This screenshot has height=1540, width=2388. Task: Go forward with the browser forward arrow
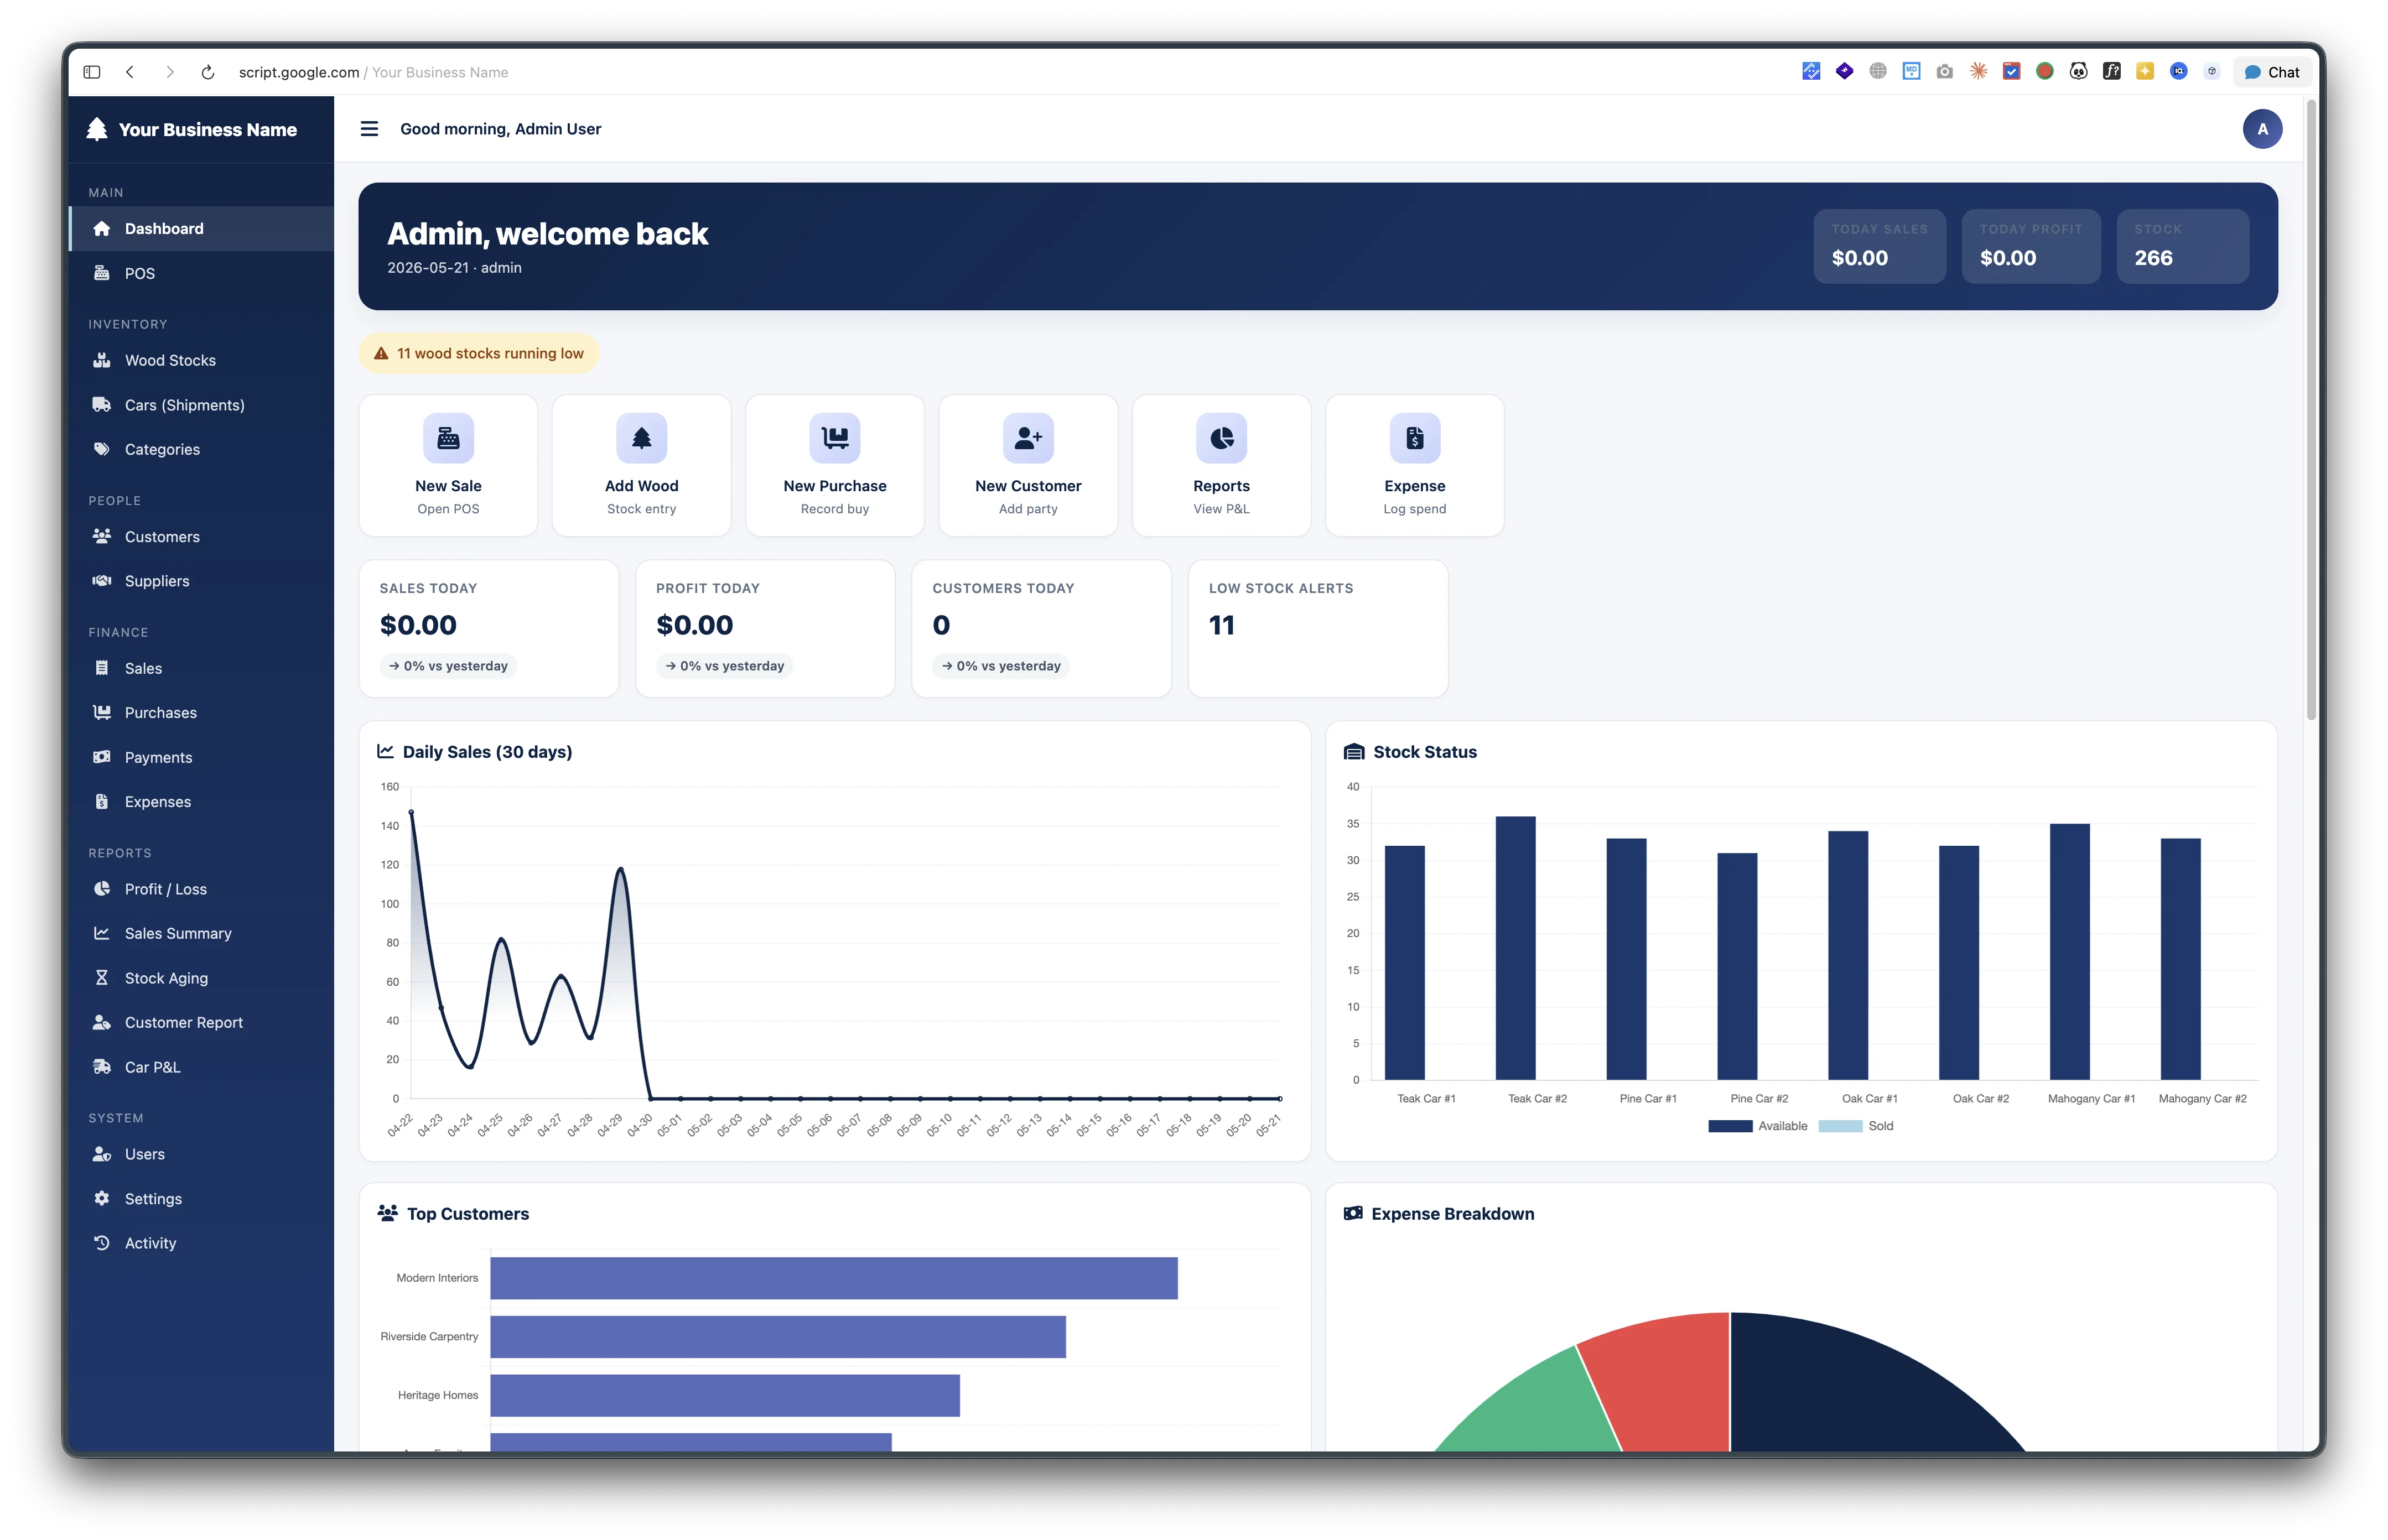(169, 72)
